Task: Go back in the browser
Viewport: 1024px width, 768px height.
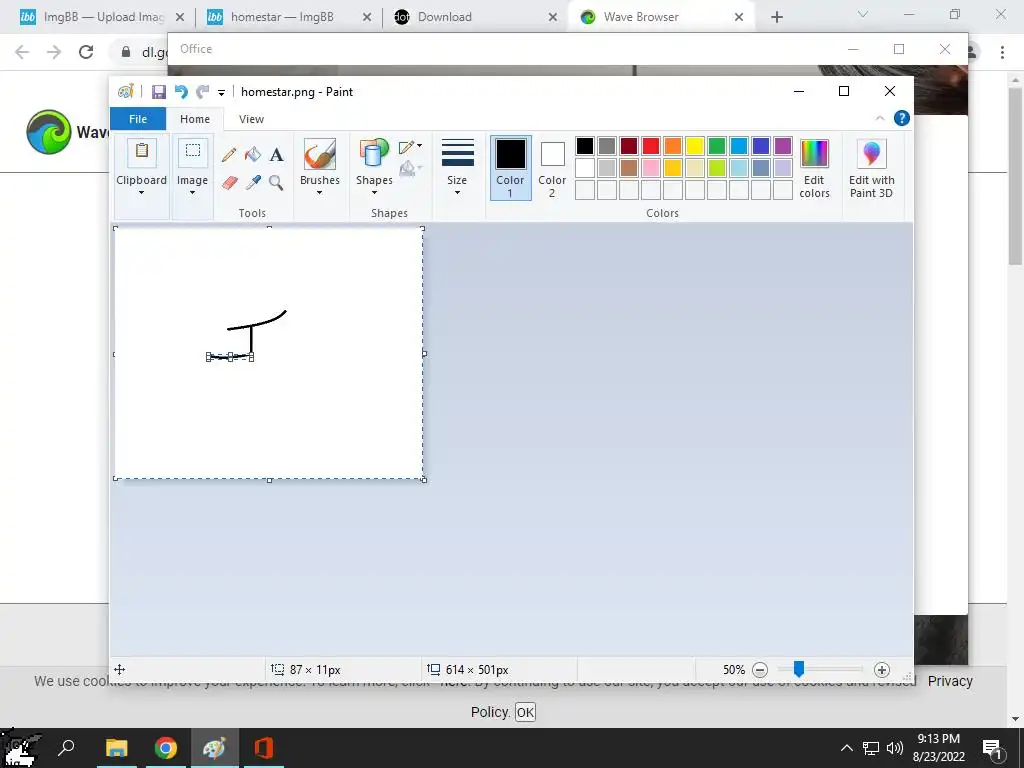Action: (22, 52)
